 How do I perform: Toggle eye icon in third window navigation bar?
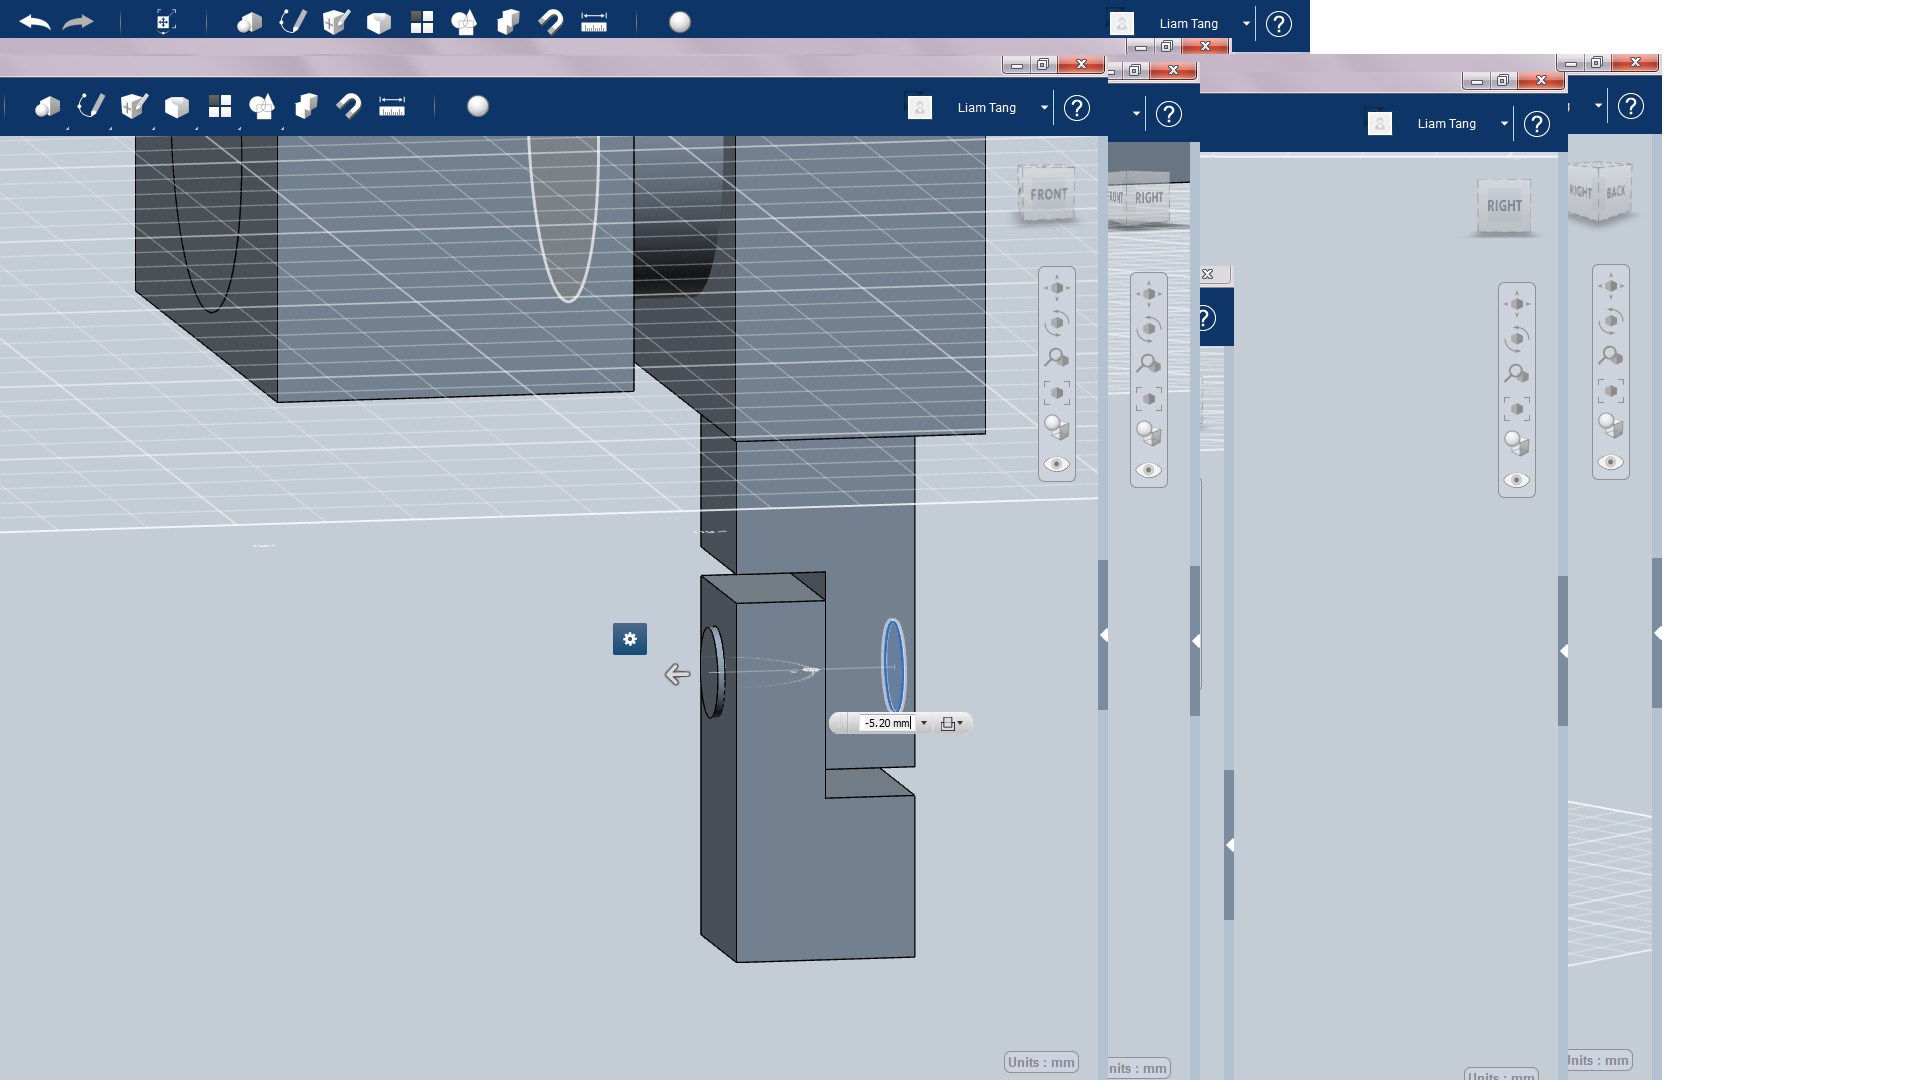point(1517,480)
